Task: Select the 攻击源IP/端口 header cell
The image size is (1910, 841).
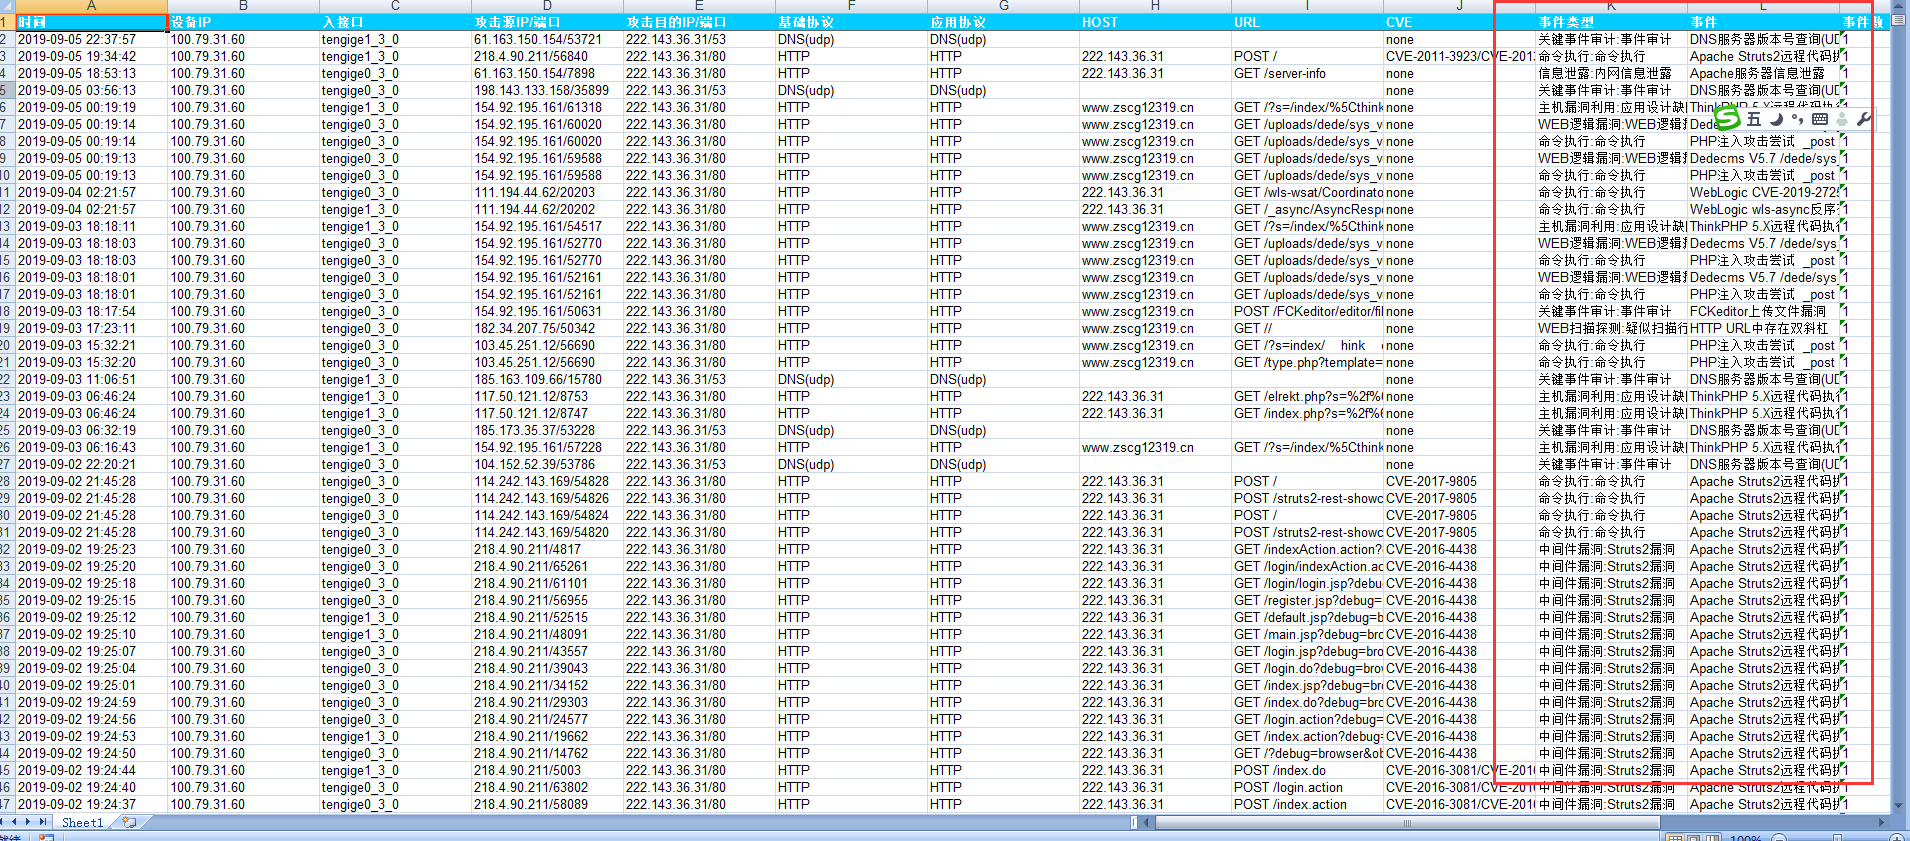Action: click(x=547, y=22)
